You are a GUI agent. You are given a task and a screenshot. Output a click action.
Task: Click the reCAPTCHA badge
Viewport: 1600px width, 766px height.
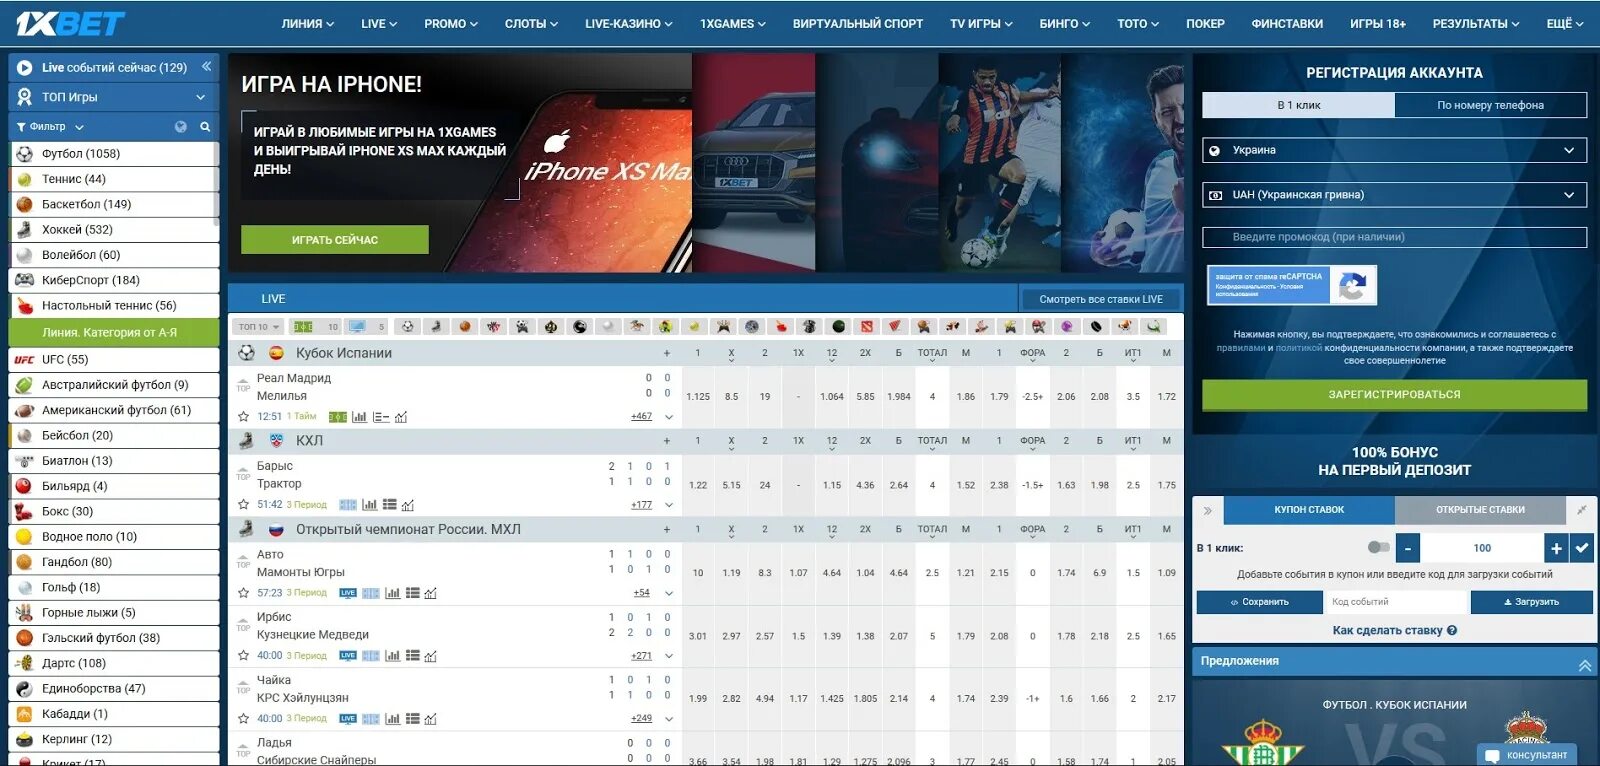coord(1292,285)
